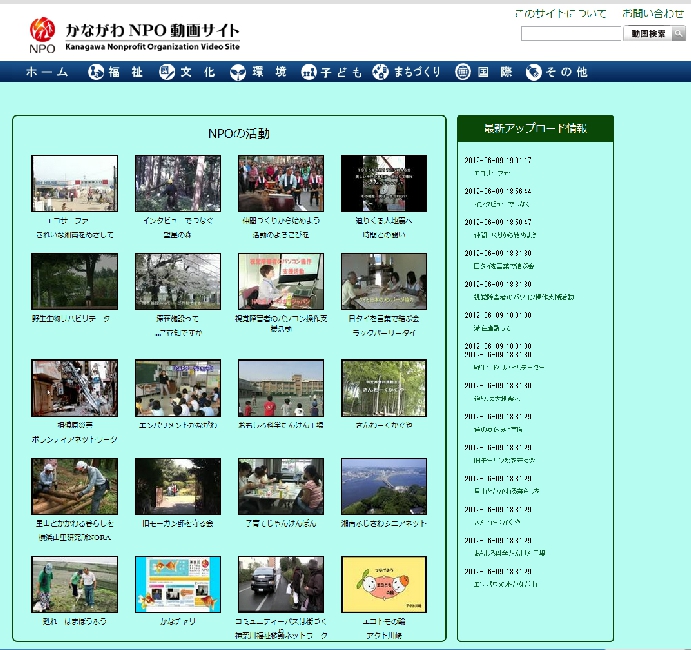This screenshot has height=650, width=691.
Task: Open the schoolyard with children thumbnail
Action: pyautogui.click(x=281, y=388)
